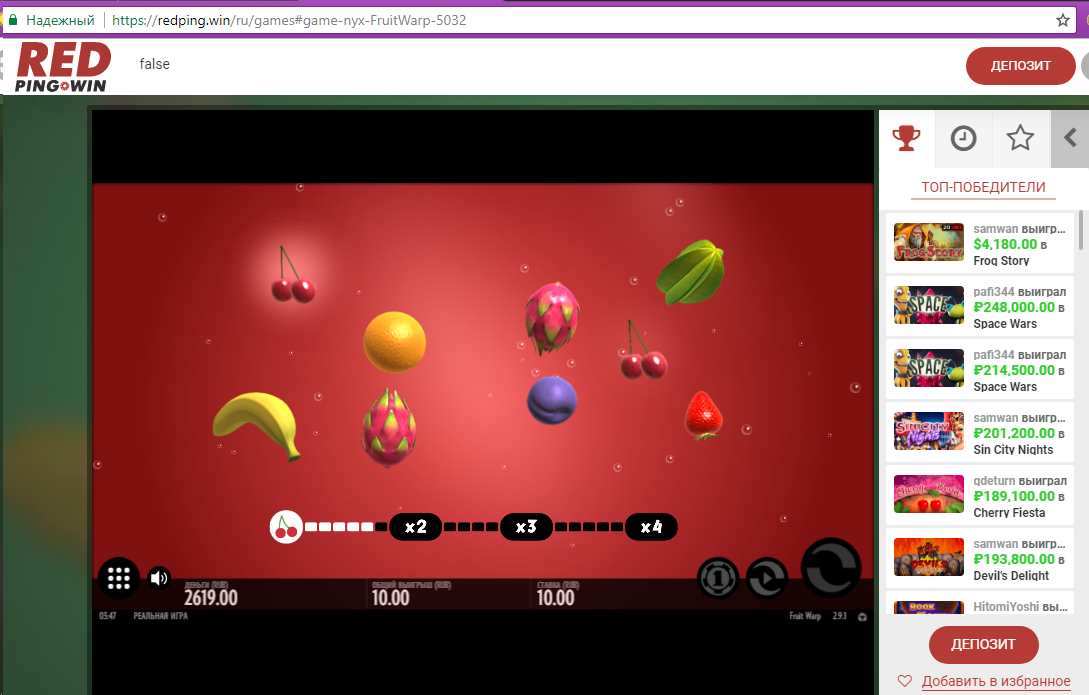Click the ₽248,000.00 win amount
The height and width of the screenshot is (695, 1089).
pyautogui.click(x=1014, y=308)
